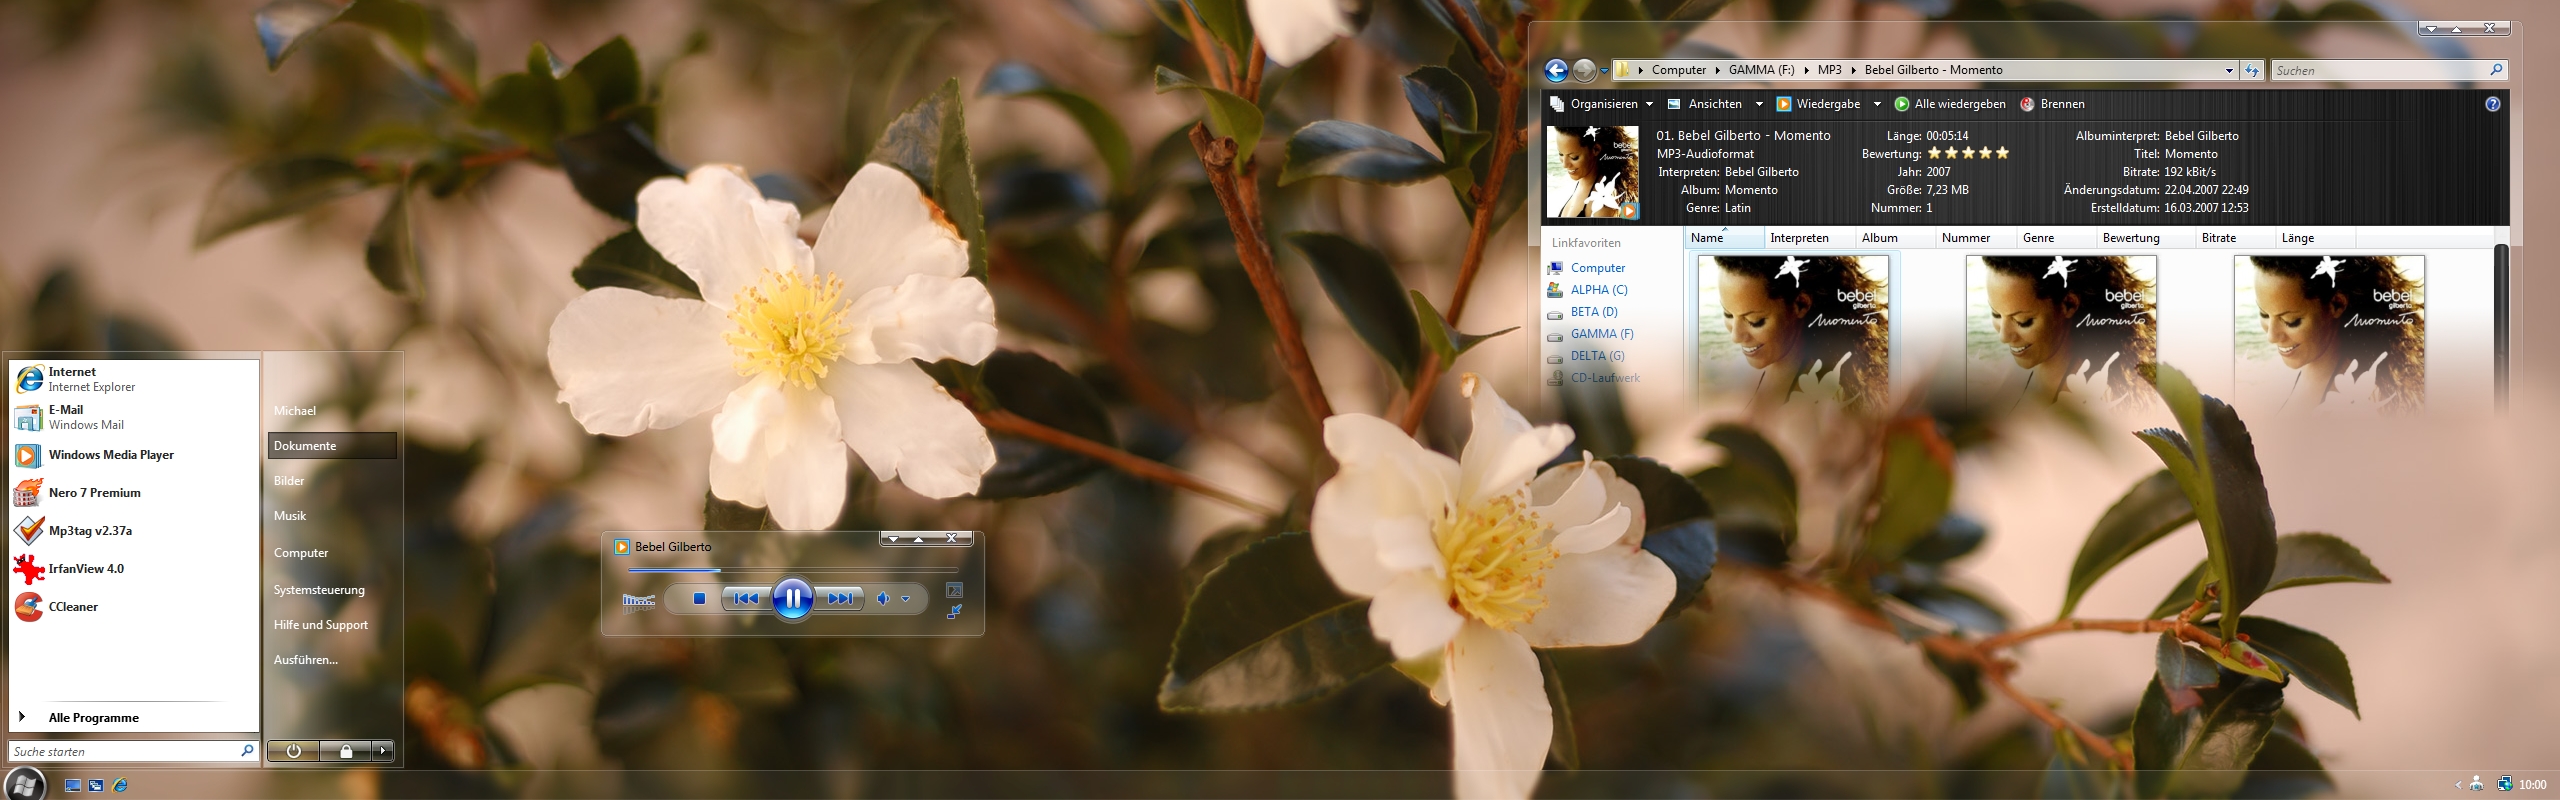Click Ausführen... in Start menu
This screenshot has height=800, width=2560.
coord(306,660)
